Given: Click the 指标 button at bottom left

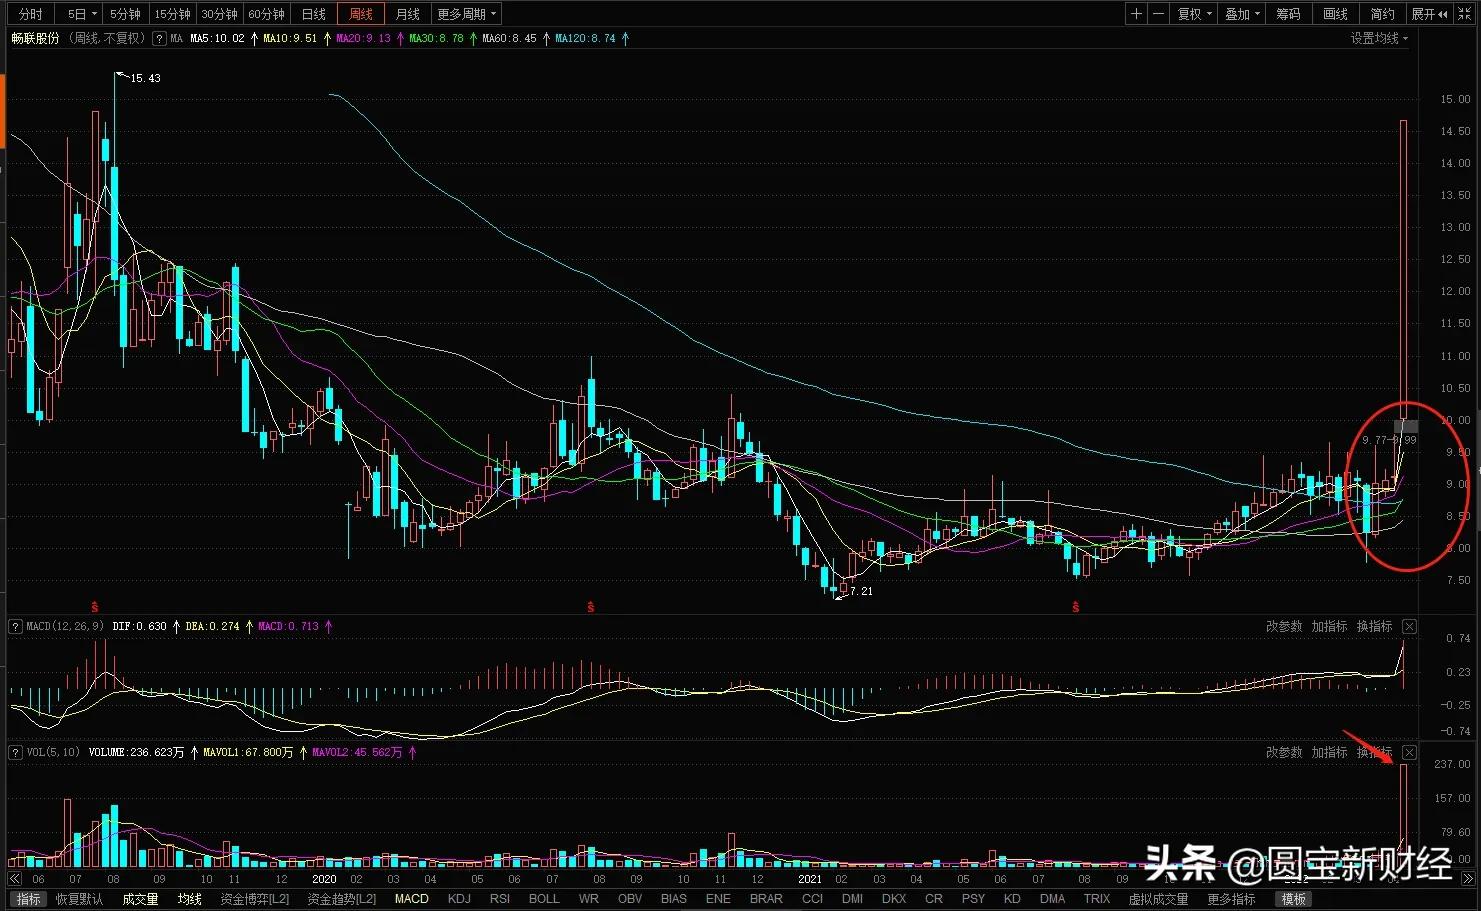Looking at the screenshot, I should point(29,899).
